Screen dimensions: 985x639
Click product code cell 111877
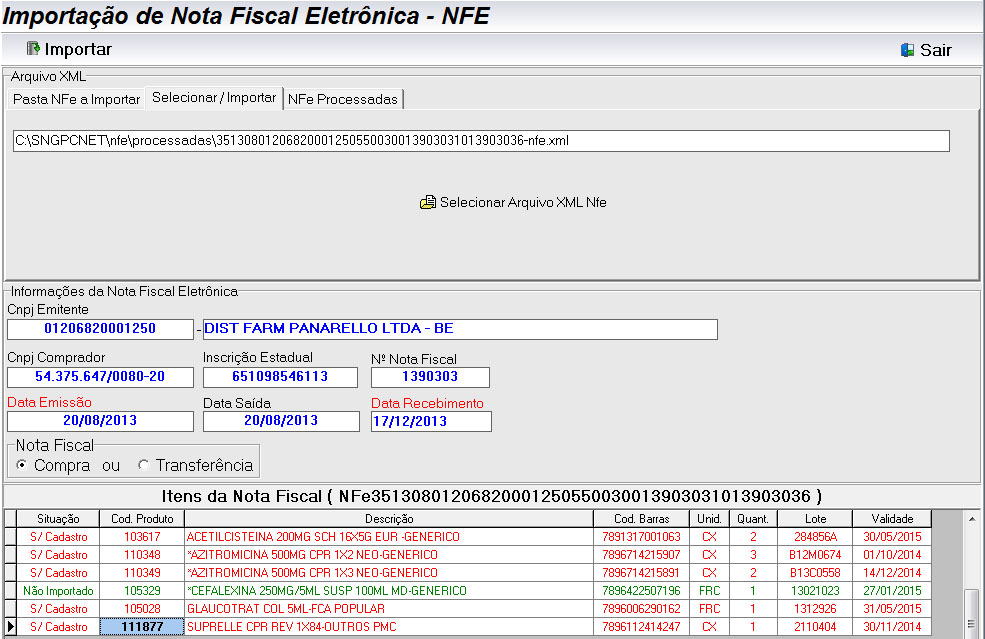142,627
